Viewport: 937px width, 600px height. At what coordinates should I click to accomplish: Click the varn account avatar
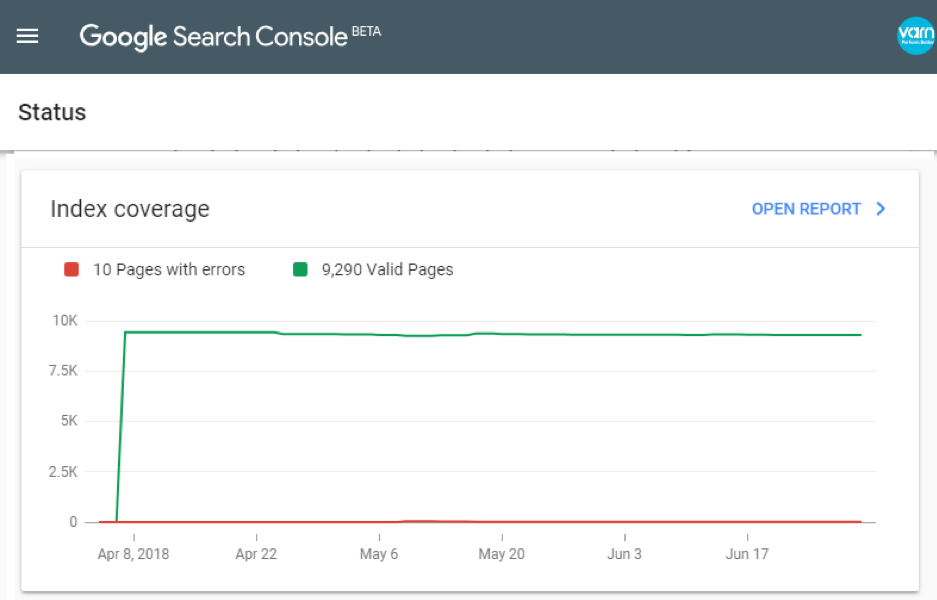point(916,36)
